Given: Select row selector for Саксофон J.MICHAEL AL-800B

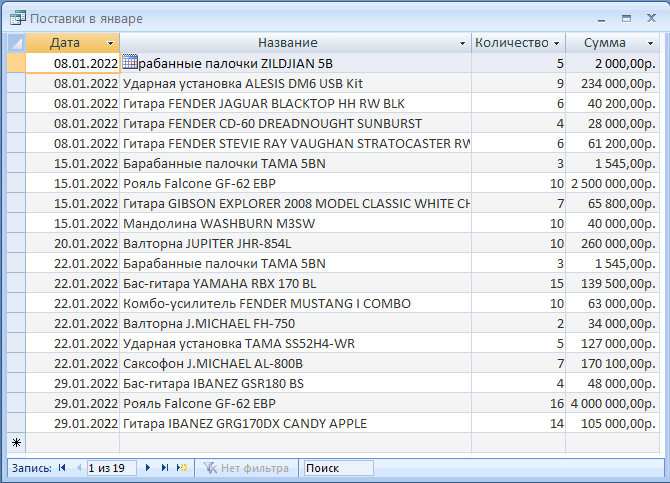Looking at the screenshot, I should [17, 363].
